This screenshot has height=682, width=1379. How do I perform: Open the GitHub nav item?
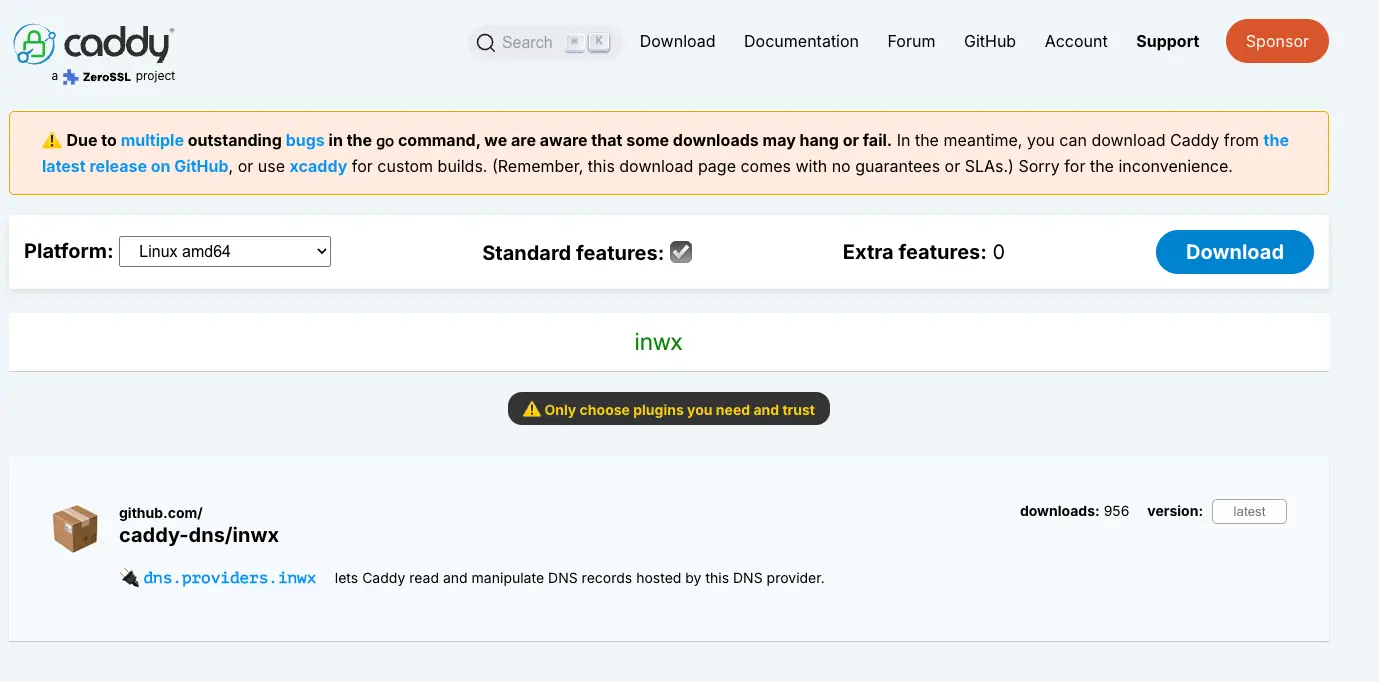coord(989,41)
